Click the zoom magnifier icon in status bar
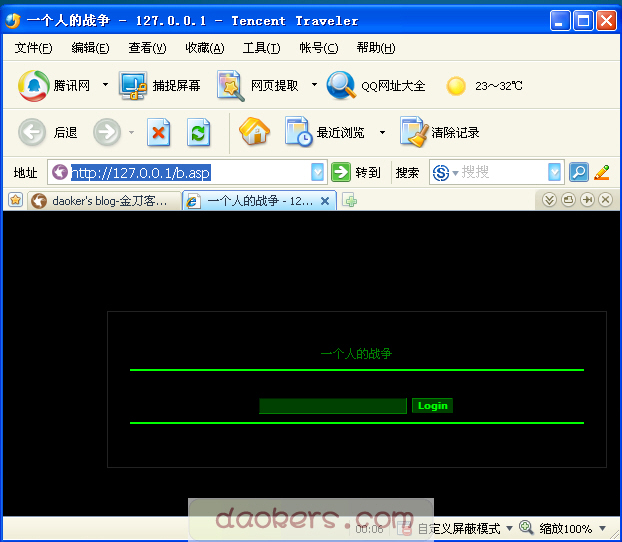 (526, 527)
